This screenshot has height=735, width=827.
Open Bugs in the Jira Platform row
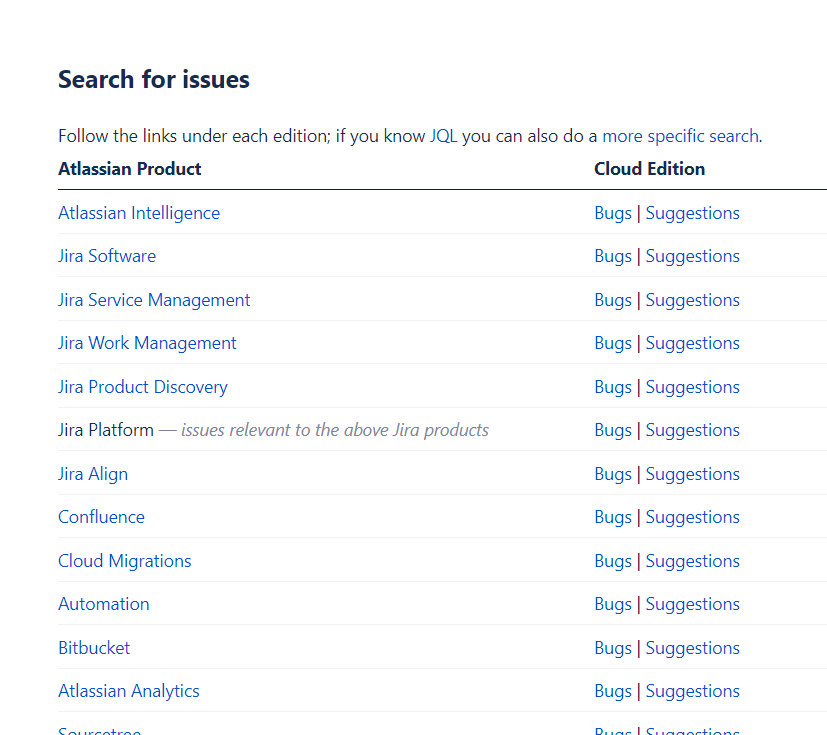pos(613,430)
